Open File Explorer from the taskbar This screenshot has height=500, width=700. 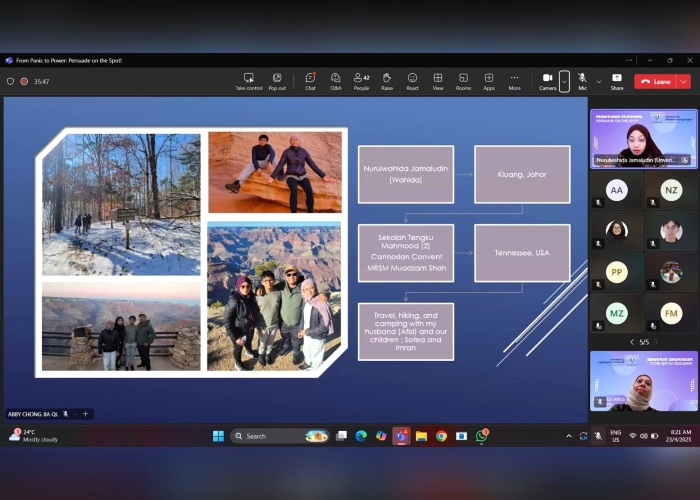(x=421, y=436)
